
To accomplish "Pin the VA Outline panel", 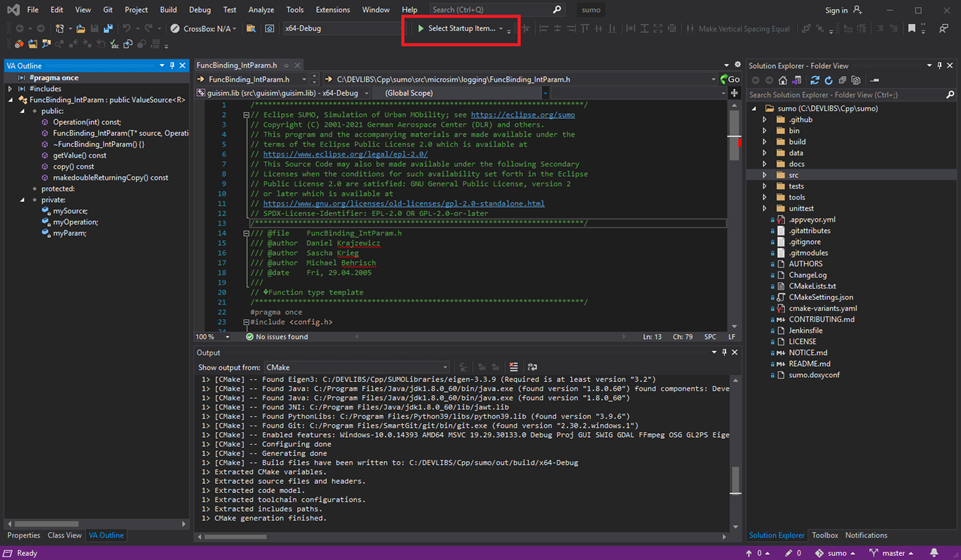I will 172,66.
